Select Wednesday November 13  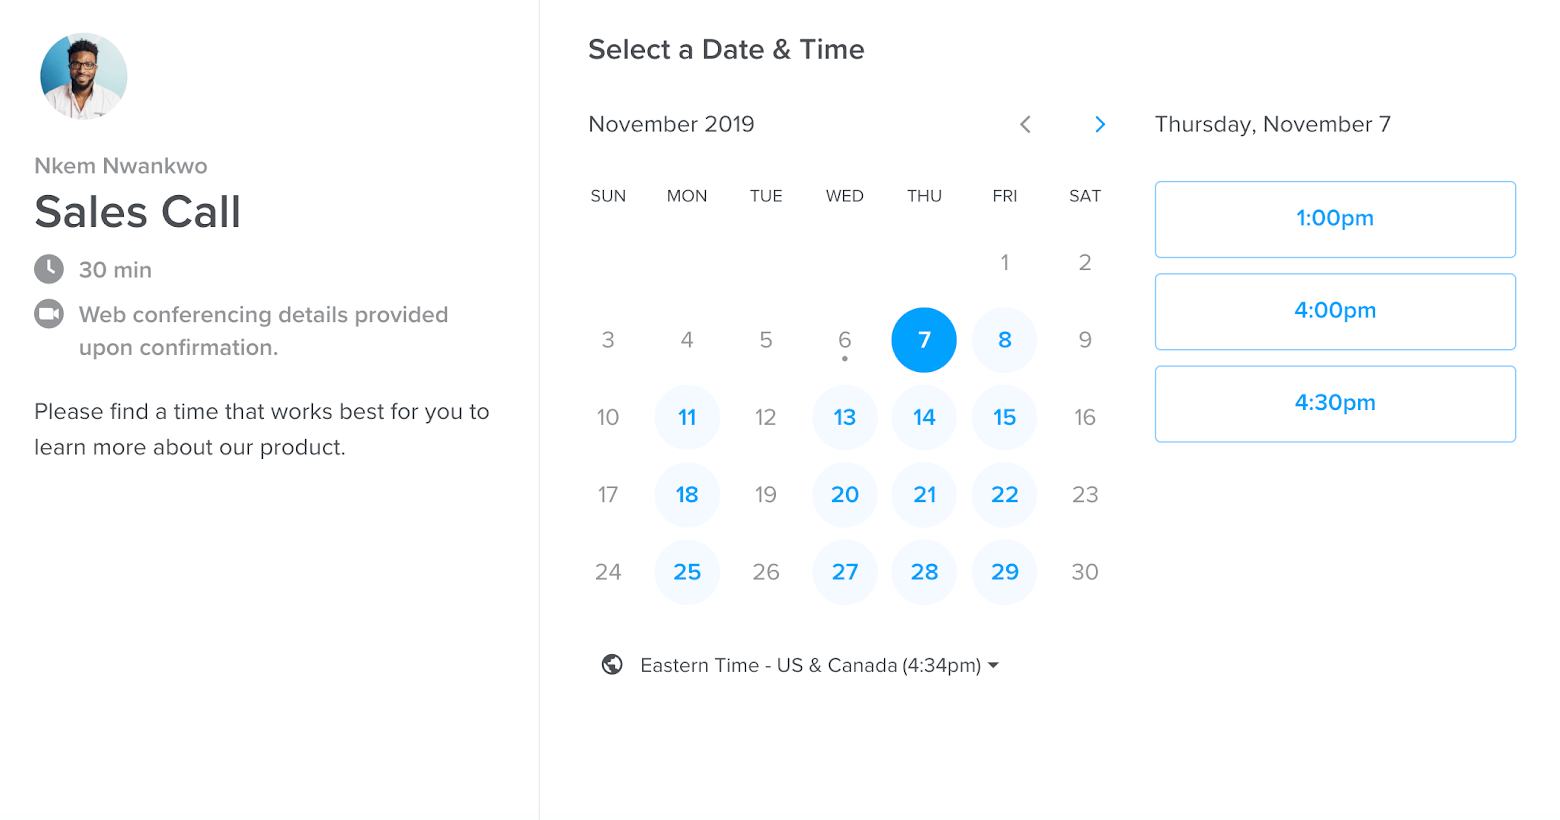(x=845, y=417)
